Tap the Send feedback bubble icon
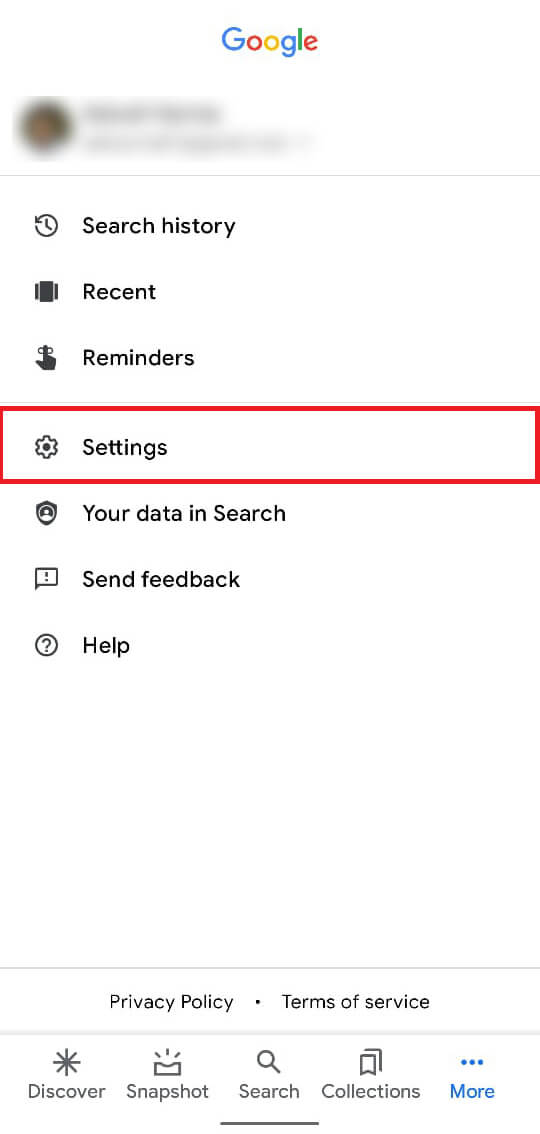The image size is (540, 1134). pos(46,579)
